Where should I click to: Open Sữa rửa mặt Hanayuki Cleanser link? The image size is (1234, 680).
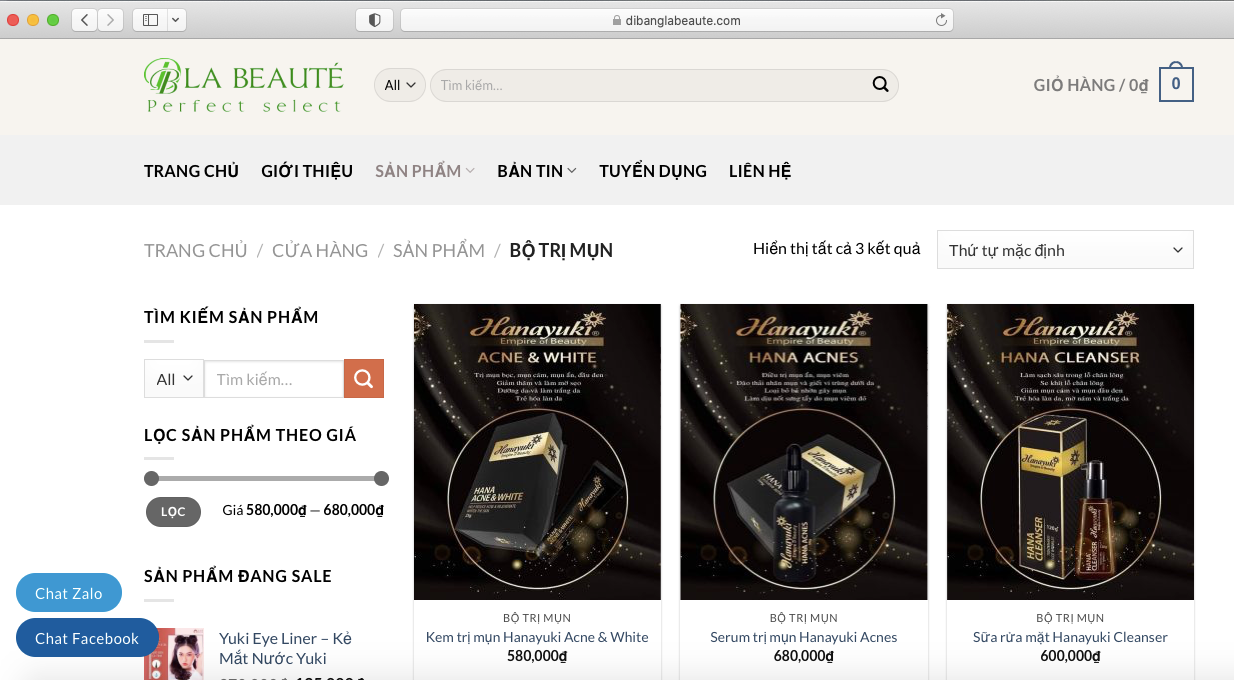pyautogui.click(x=1070, y=637)
